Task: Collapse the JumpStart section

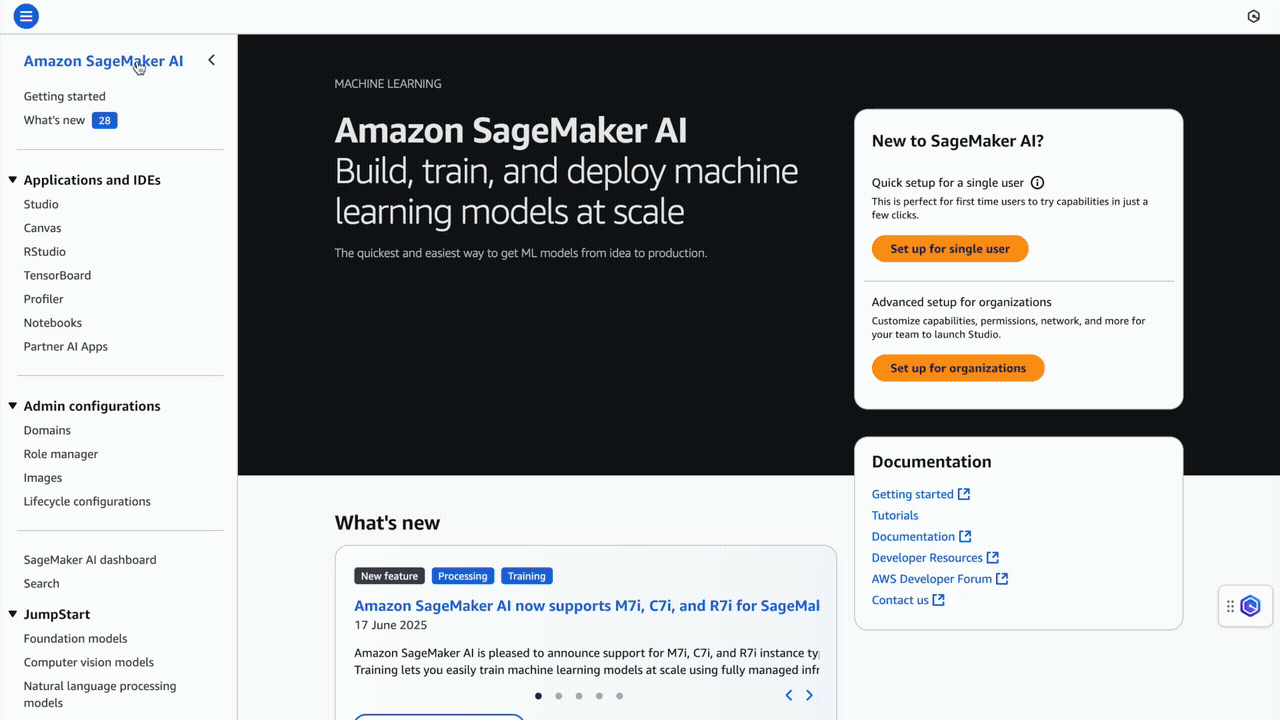Action: 11,613
